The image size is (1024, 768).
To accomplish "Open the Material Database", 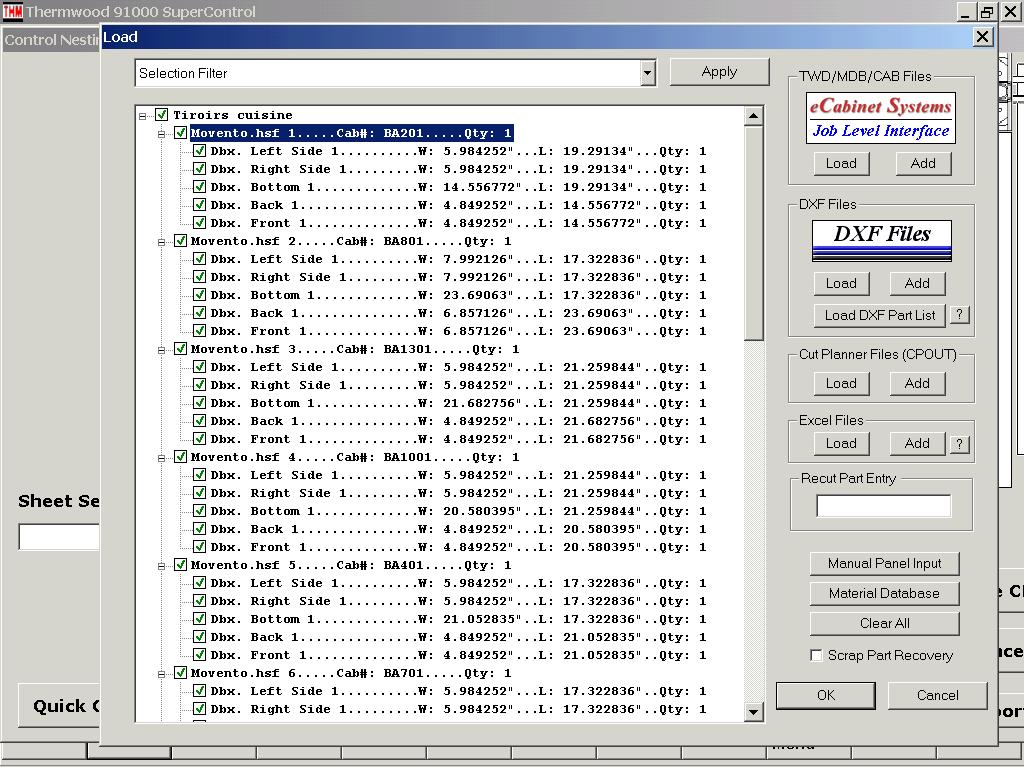I will click(x=884, y=593).
